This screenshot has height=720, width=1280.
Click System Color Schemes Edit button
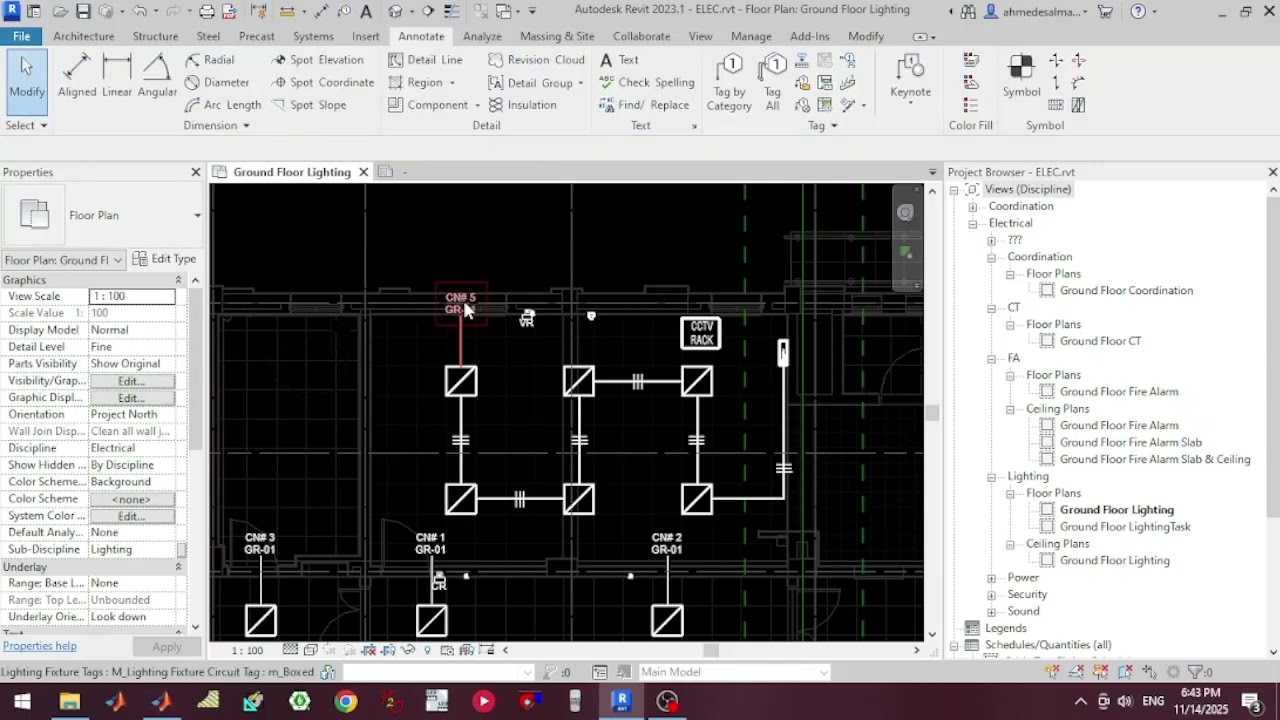coord(132,516)
